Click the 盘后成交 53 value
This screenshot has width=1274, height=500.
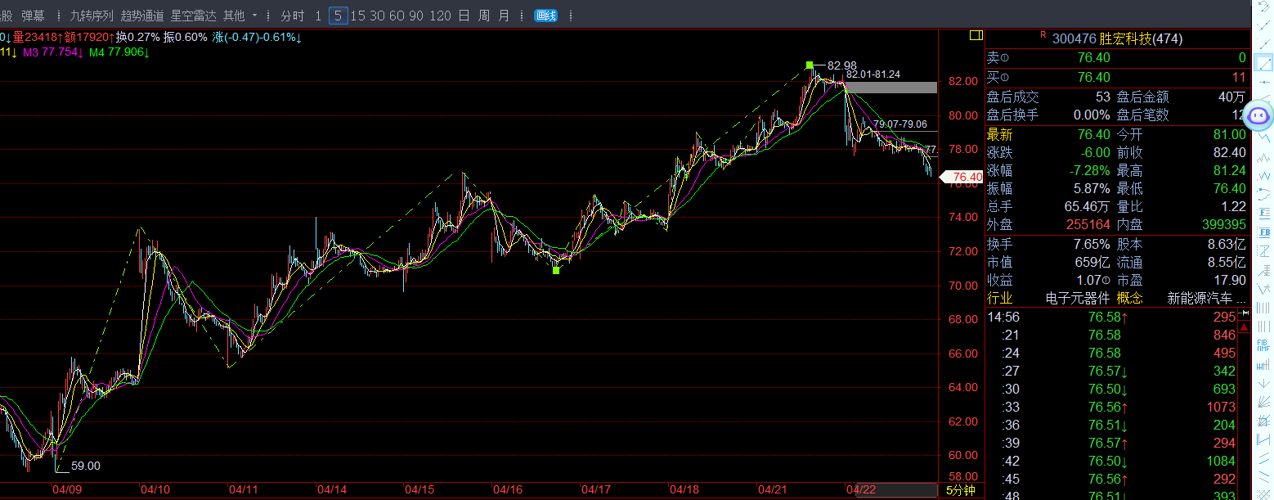[x=1102, y=97]
